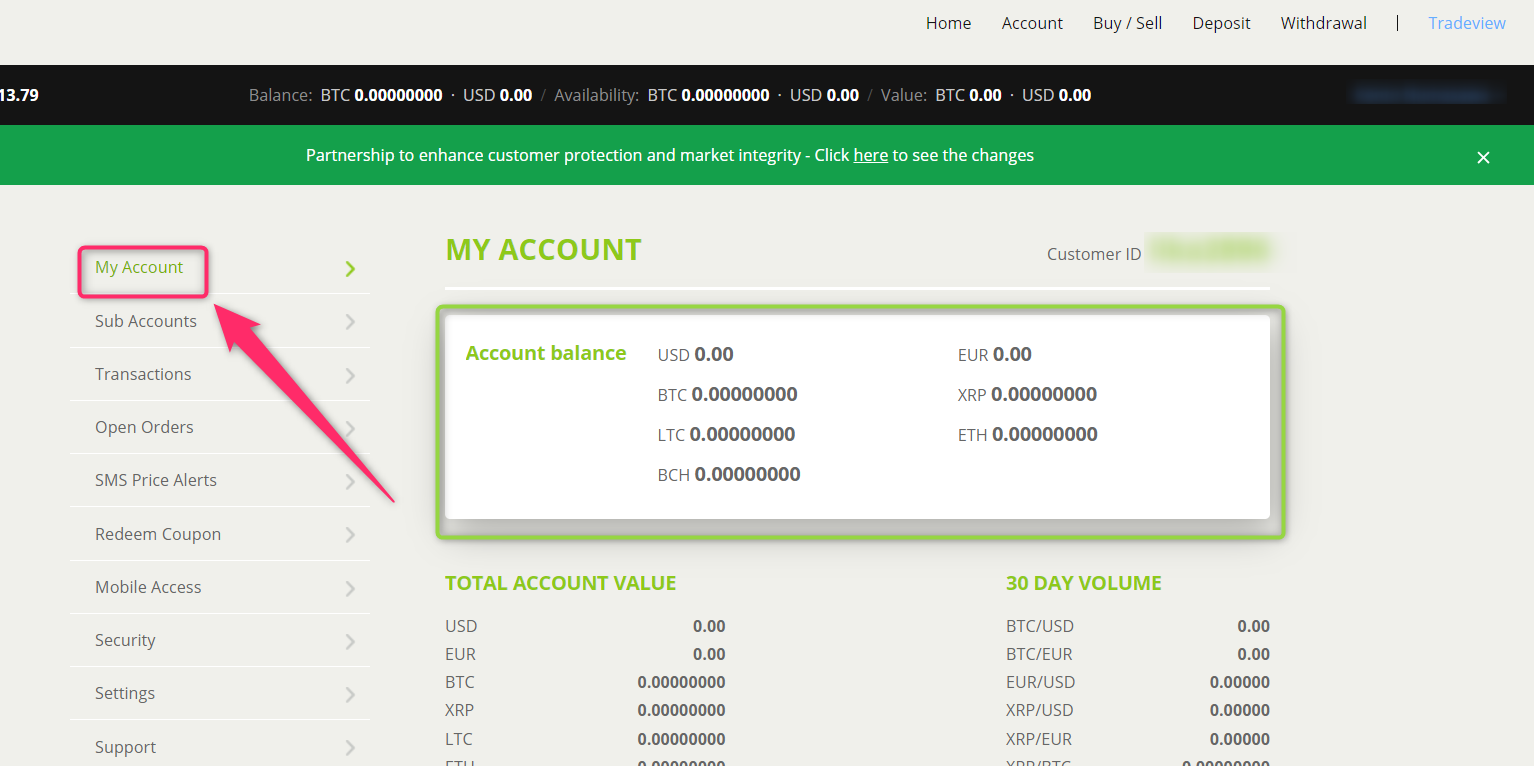
Task: Click the chevron next to My Account
Action: pyautogui.click(x=350, y=268)
